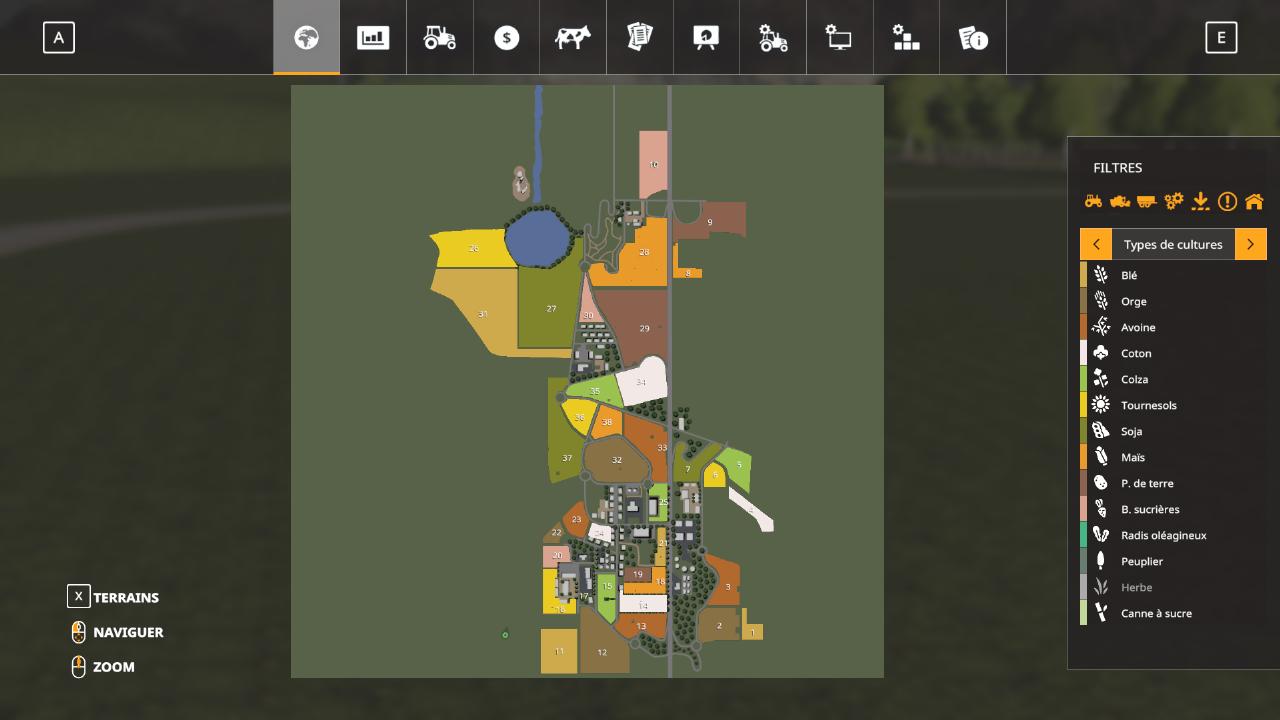Toggle the exclamation mark alerts filter

[x=1227, y=201]
